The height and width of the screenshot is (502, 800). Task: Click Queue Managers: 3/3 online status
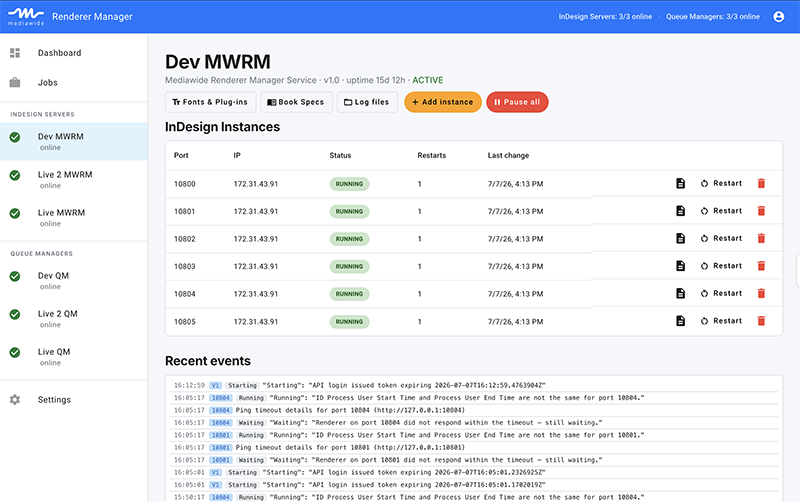tap(713, 17)
